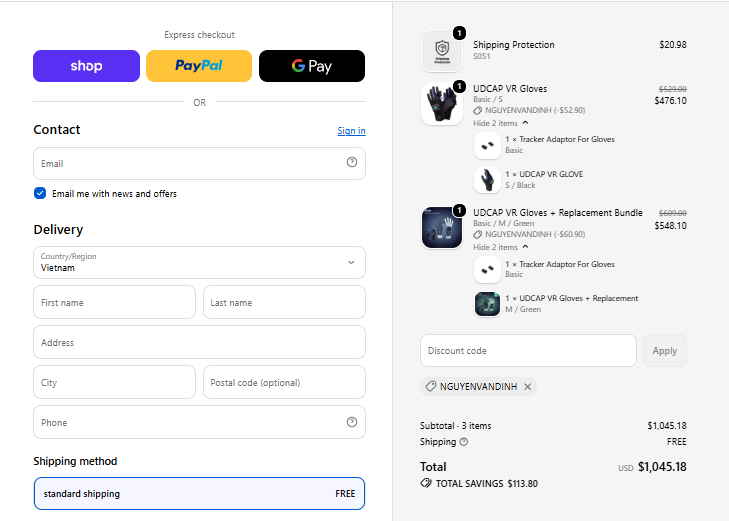Select the standard shipping method option
The height and width of the screenshot is (521, 729).
[x=199, y=494]
